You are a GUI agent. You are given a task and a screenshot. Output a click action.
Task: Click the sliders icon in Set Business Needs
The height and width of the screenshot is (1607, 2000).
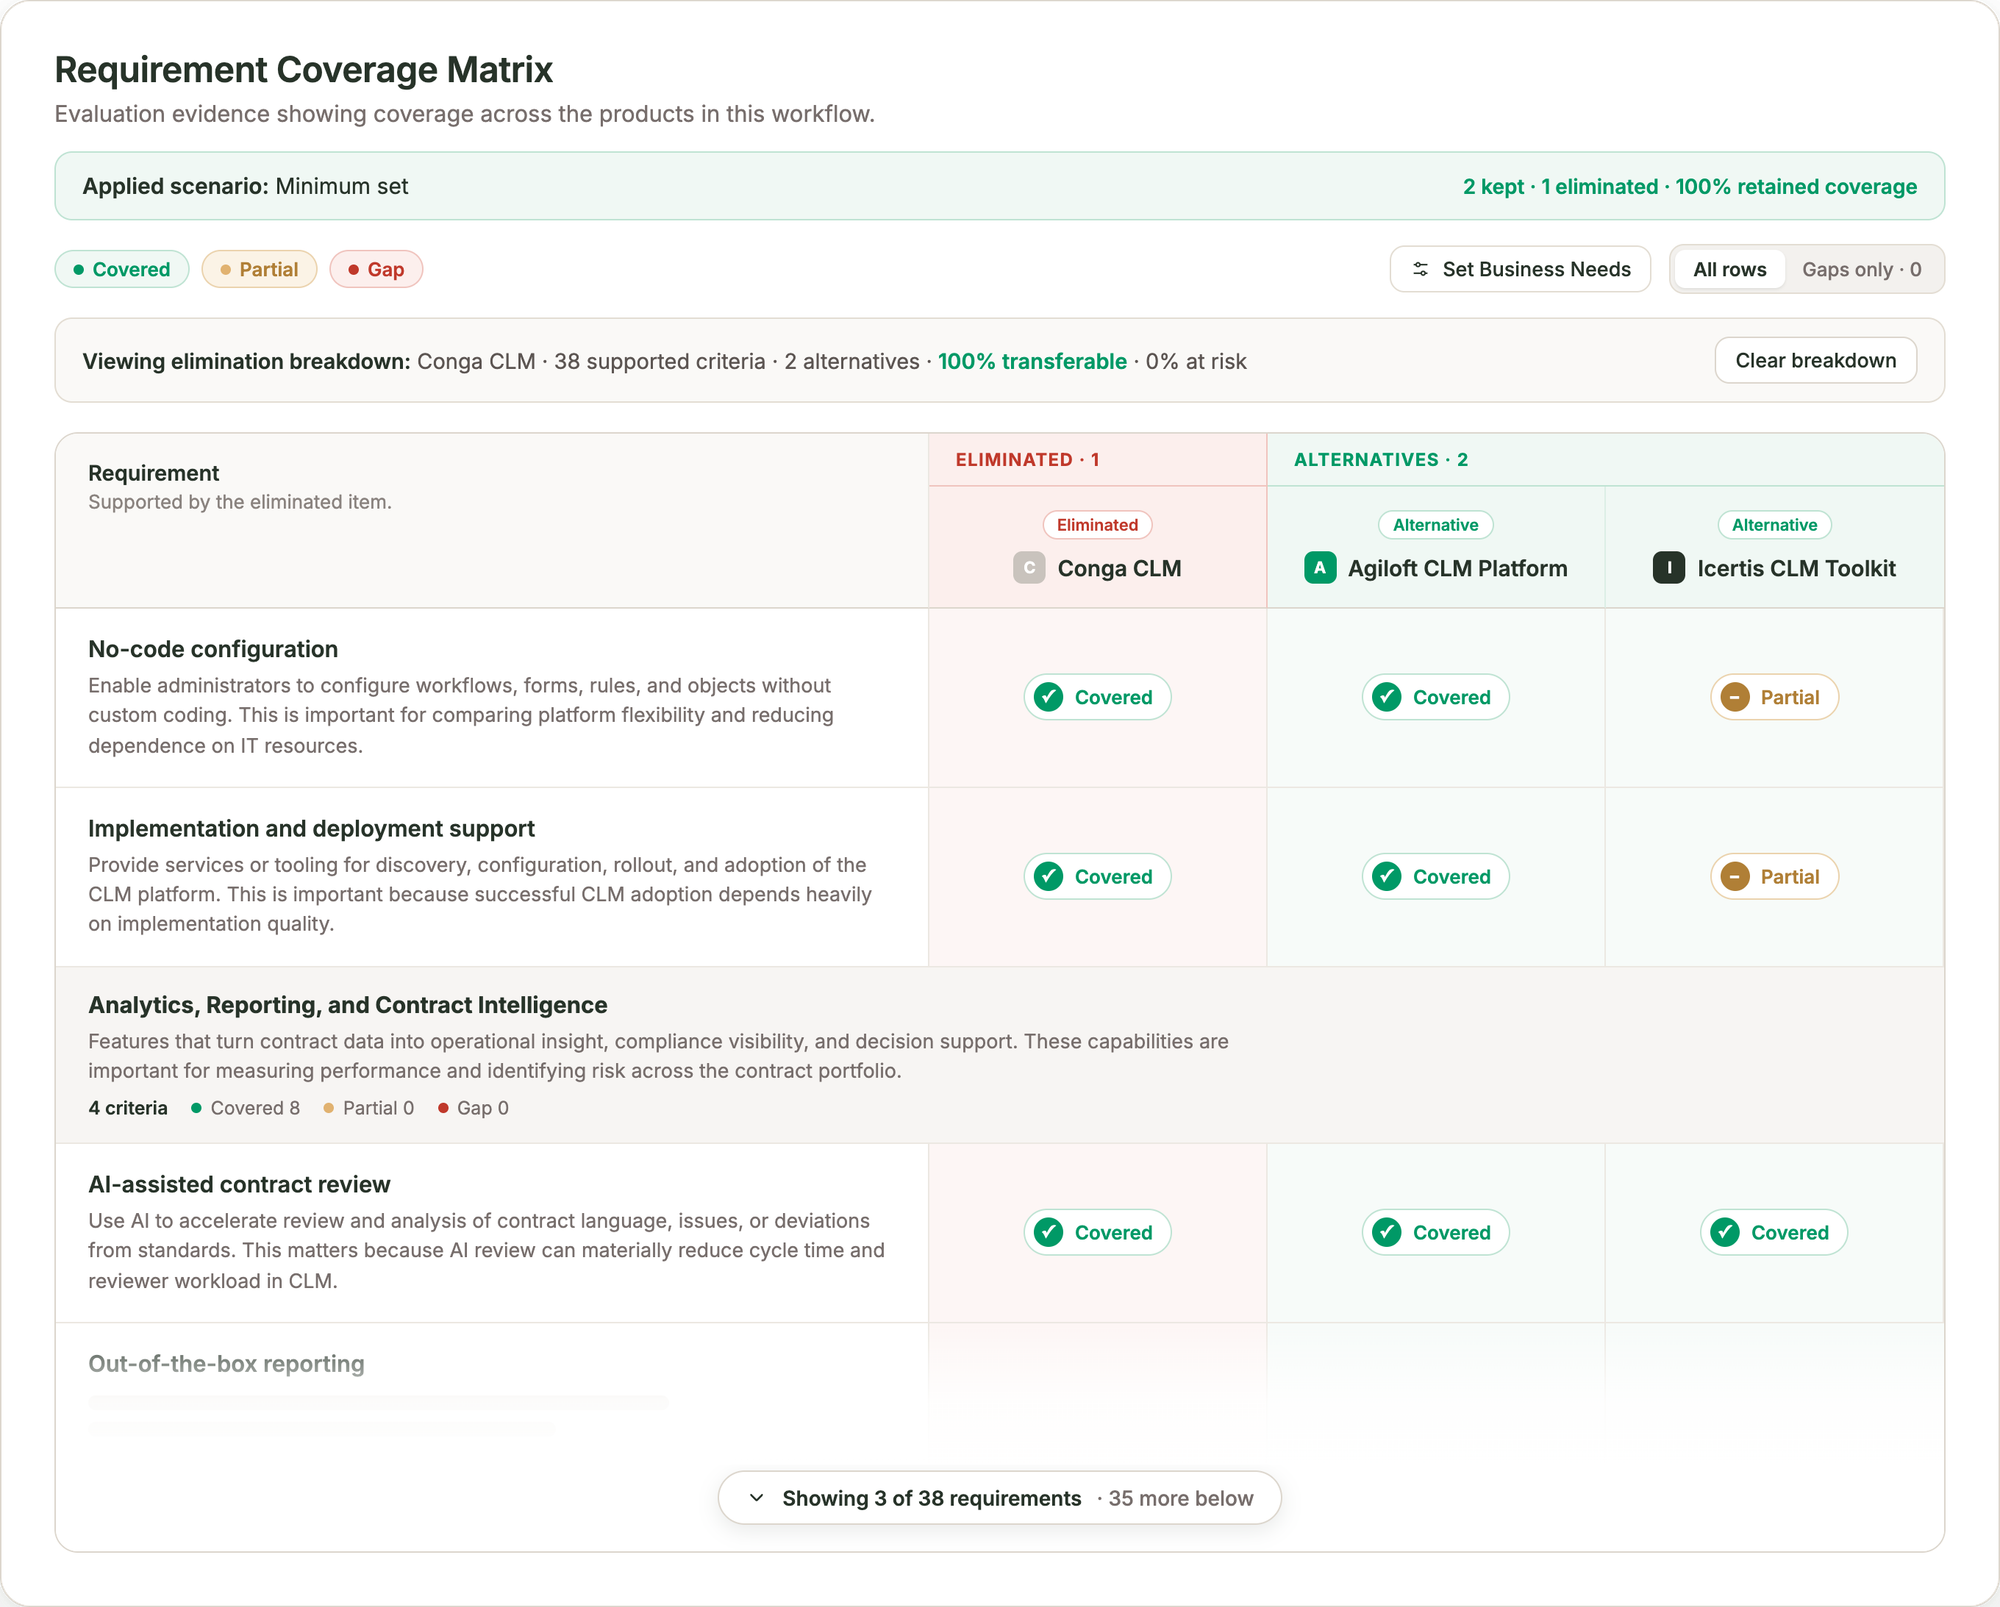(x=1420, y=269)
